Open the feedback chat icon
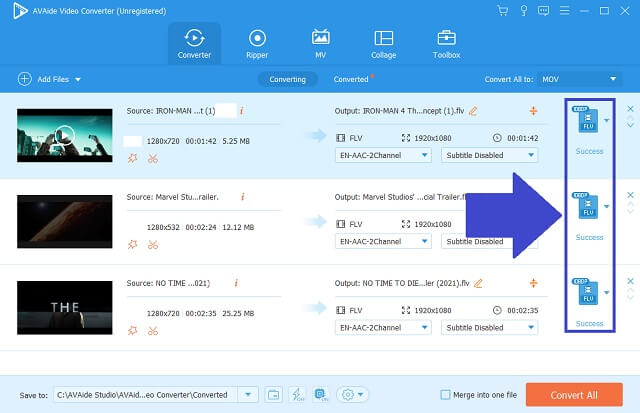Viewport: 640px width, 413px height. click(x=543, y=11)
